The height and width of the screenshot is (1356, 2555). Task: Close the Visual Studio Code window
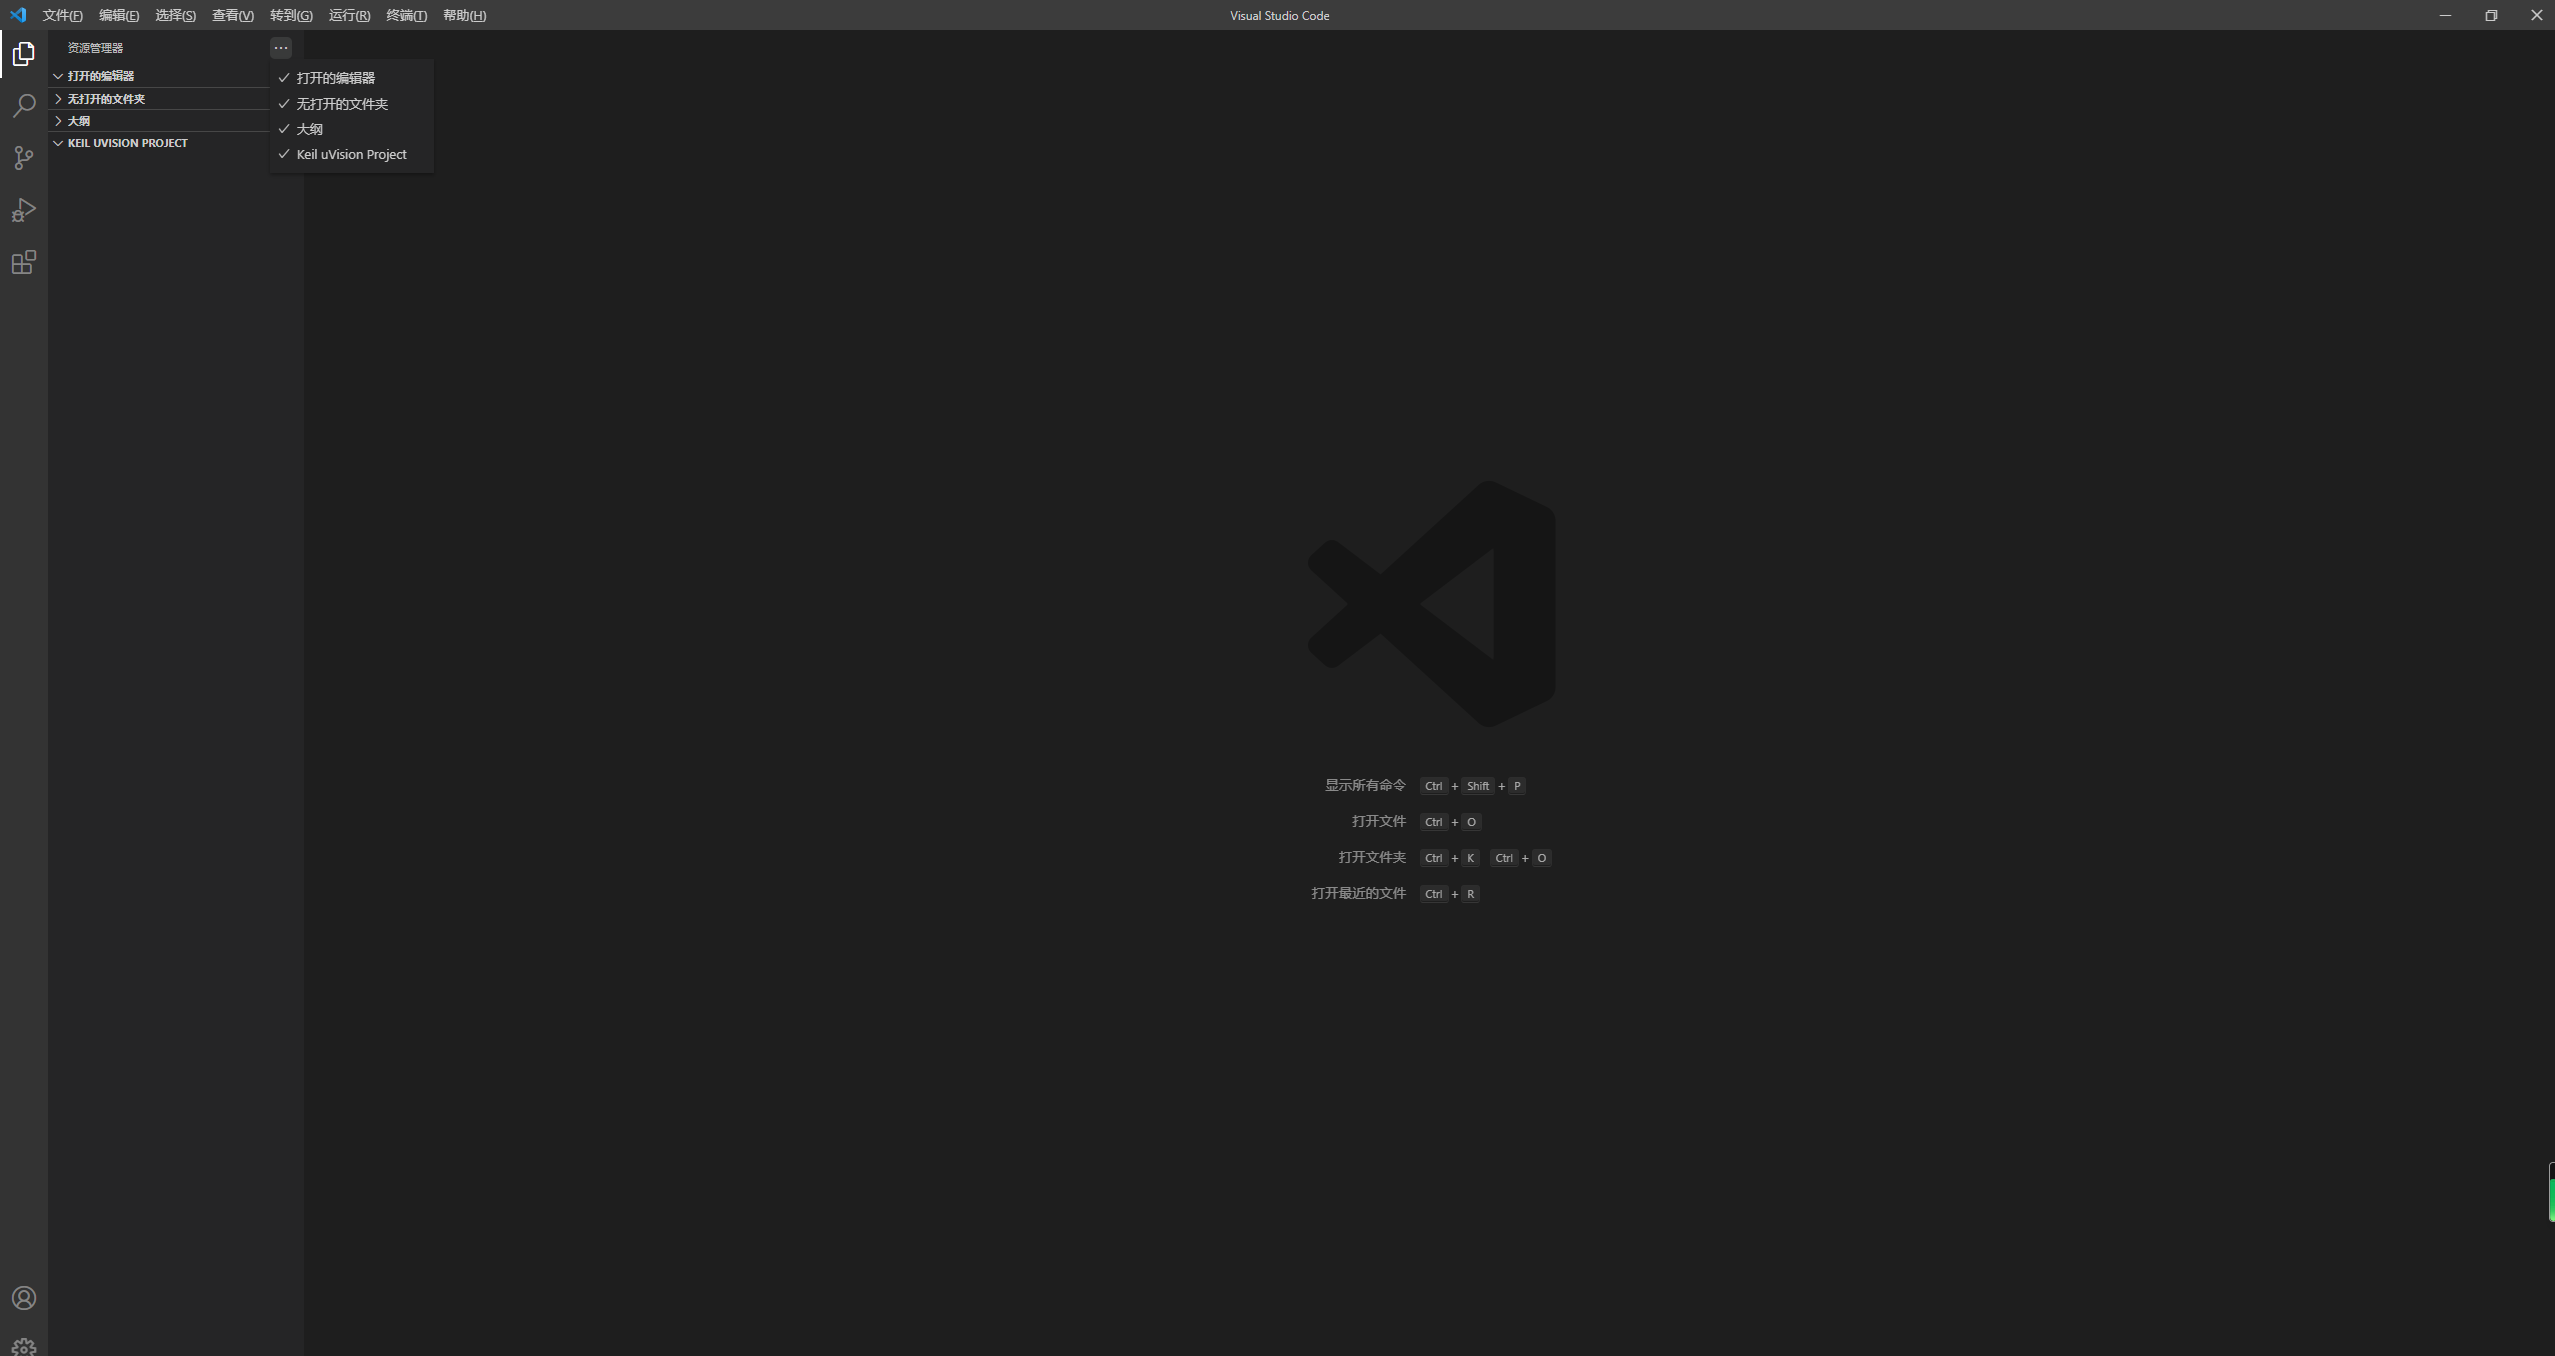point(2536,15)
